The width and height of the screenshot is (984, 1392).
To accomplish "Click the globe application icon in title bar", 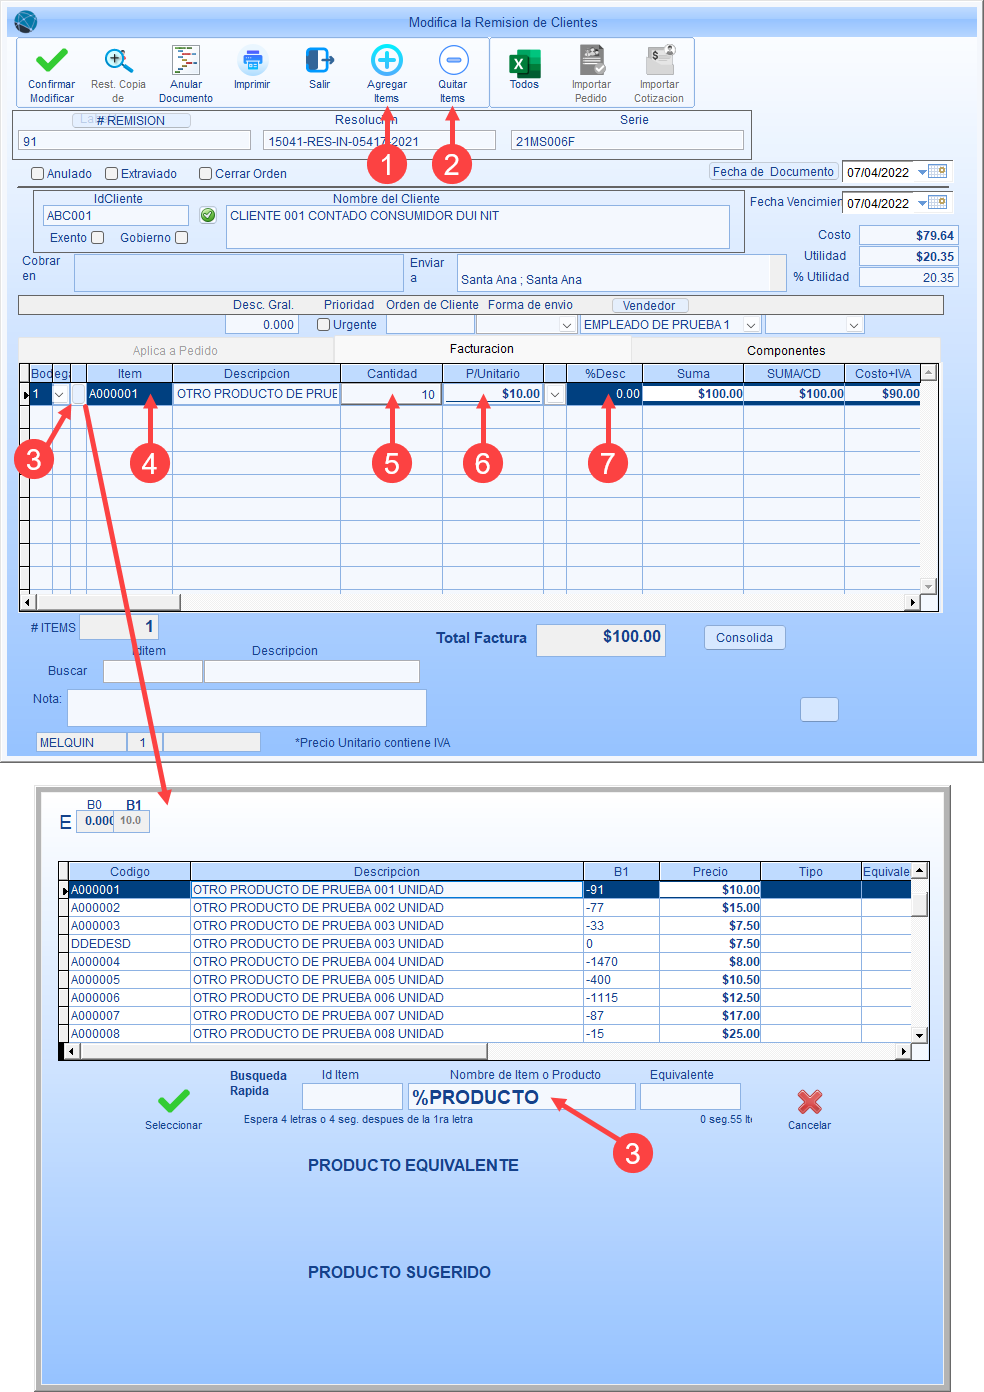I will [x=26, y=21].
